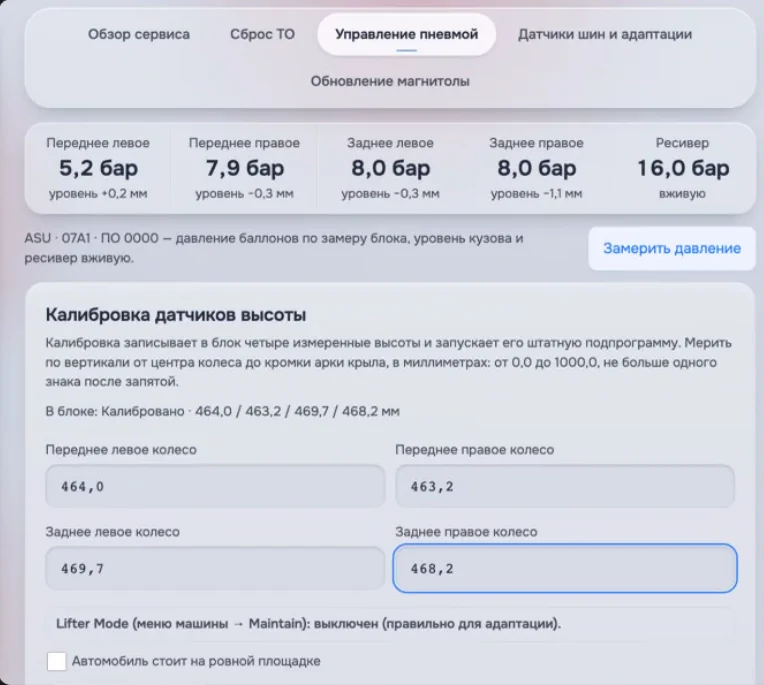This screenshot has width=764, height=685.
Task: Focus the Заднее левое колесо input field
Action: 215,568
